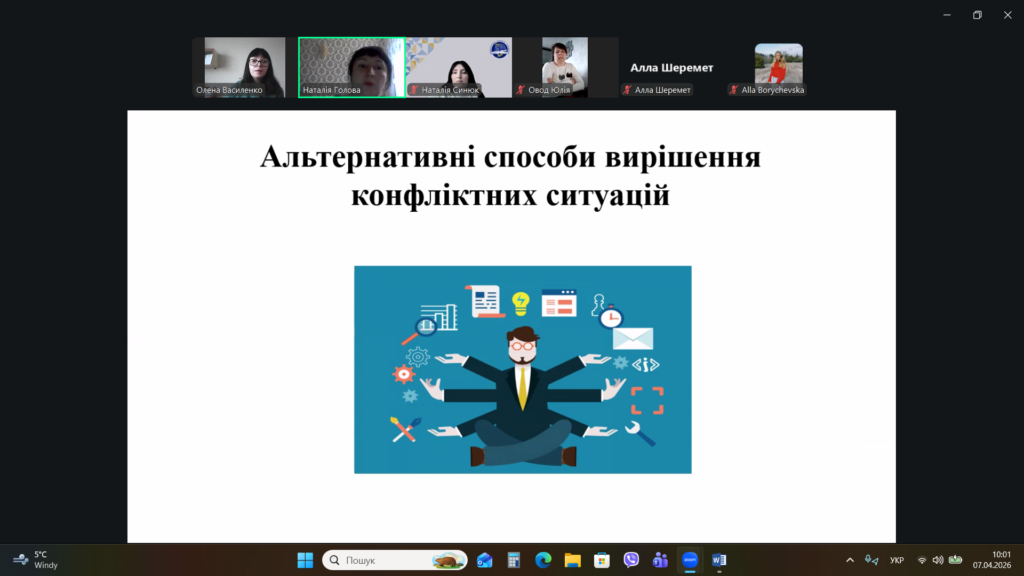
Task: Click Alla Borychevska's participant thumbnail
Action: click(x=778, y=67)
